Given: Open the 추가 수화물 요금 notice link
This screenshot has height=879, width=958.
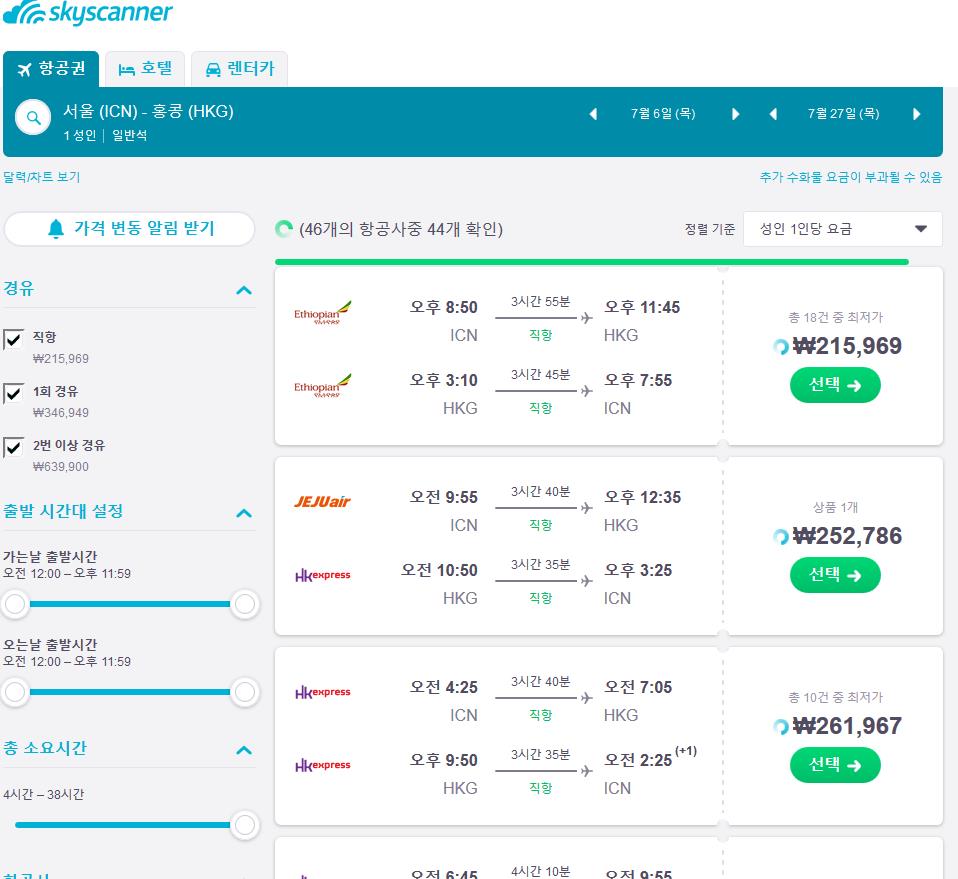Looking at the screenshot, I should pyautogui.click(x=850, y=177).
